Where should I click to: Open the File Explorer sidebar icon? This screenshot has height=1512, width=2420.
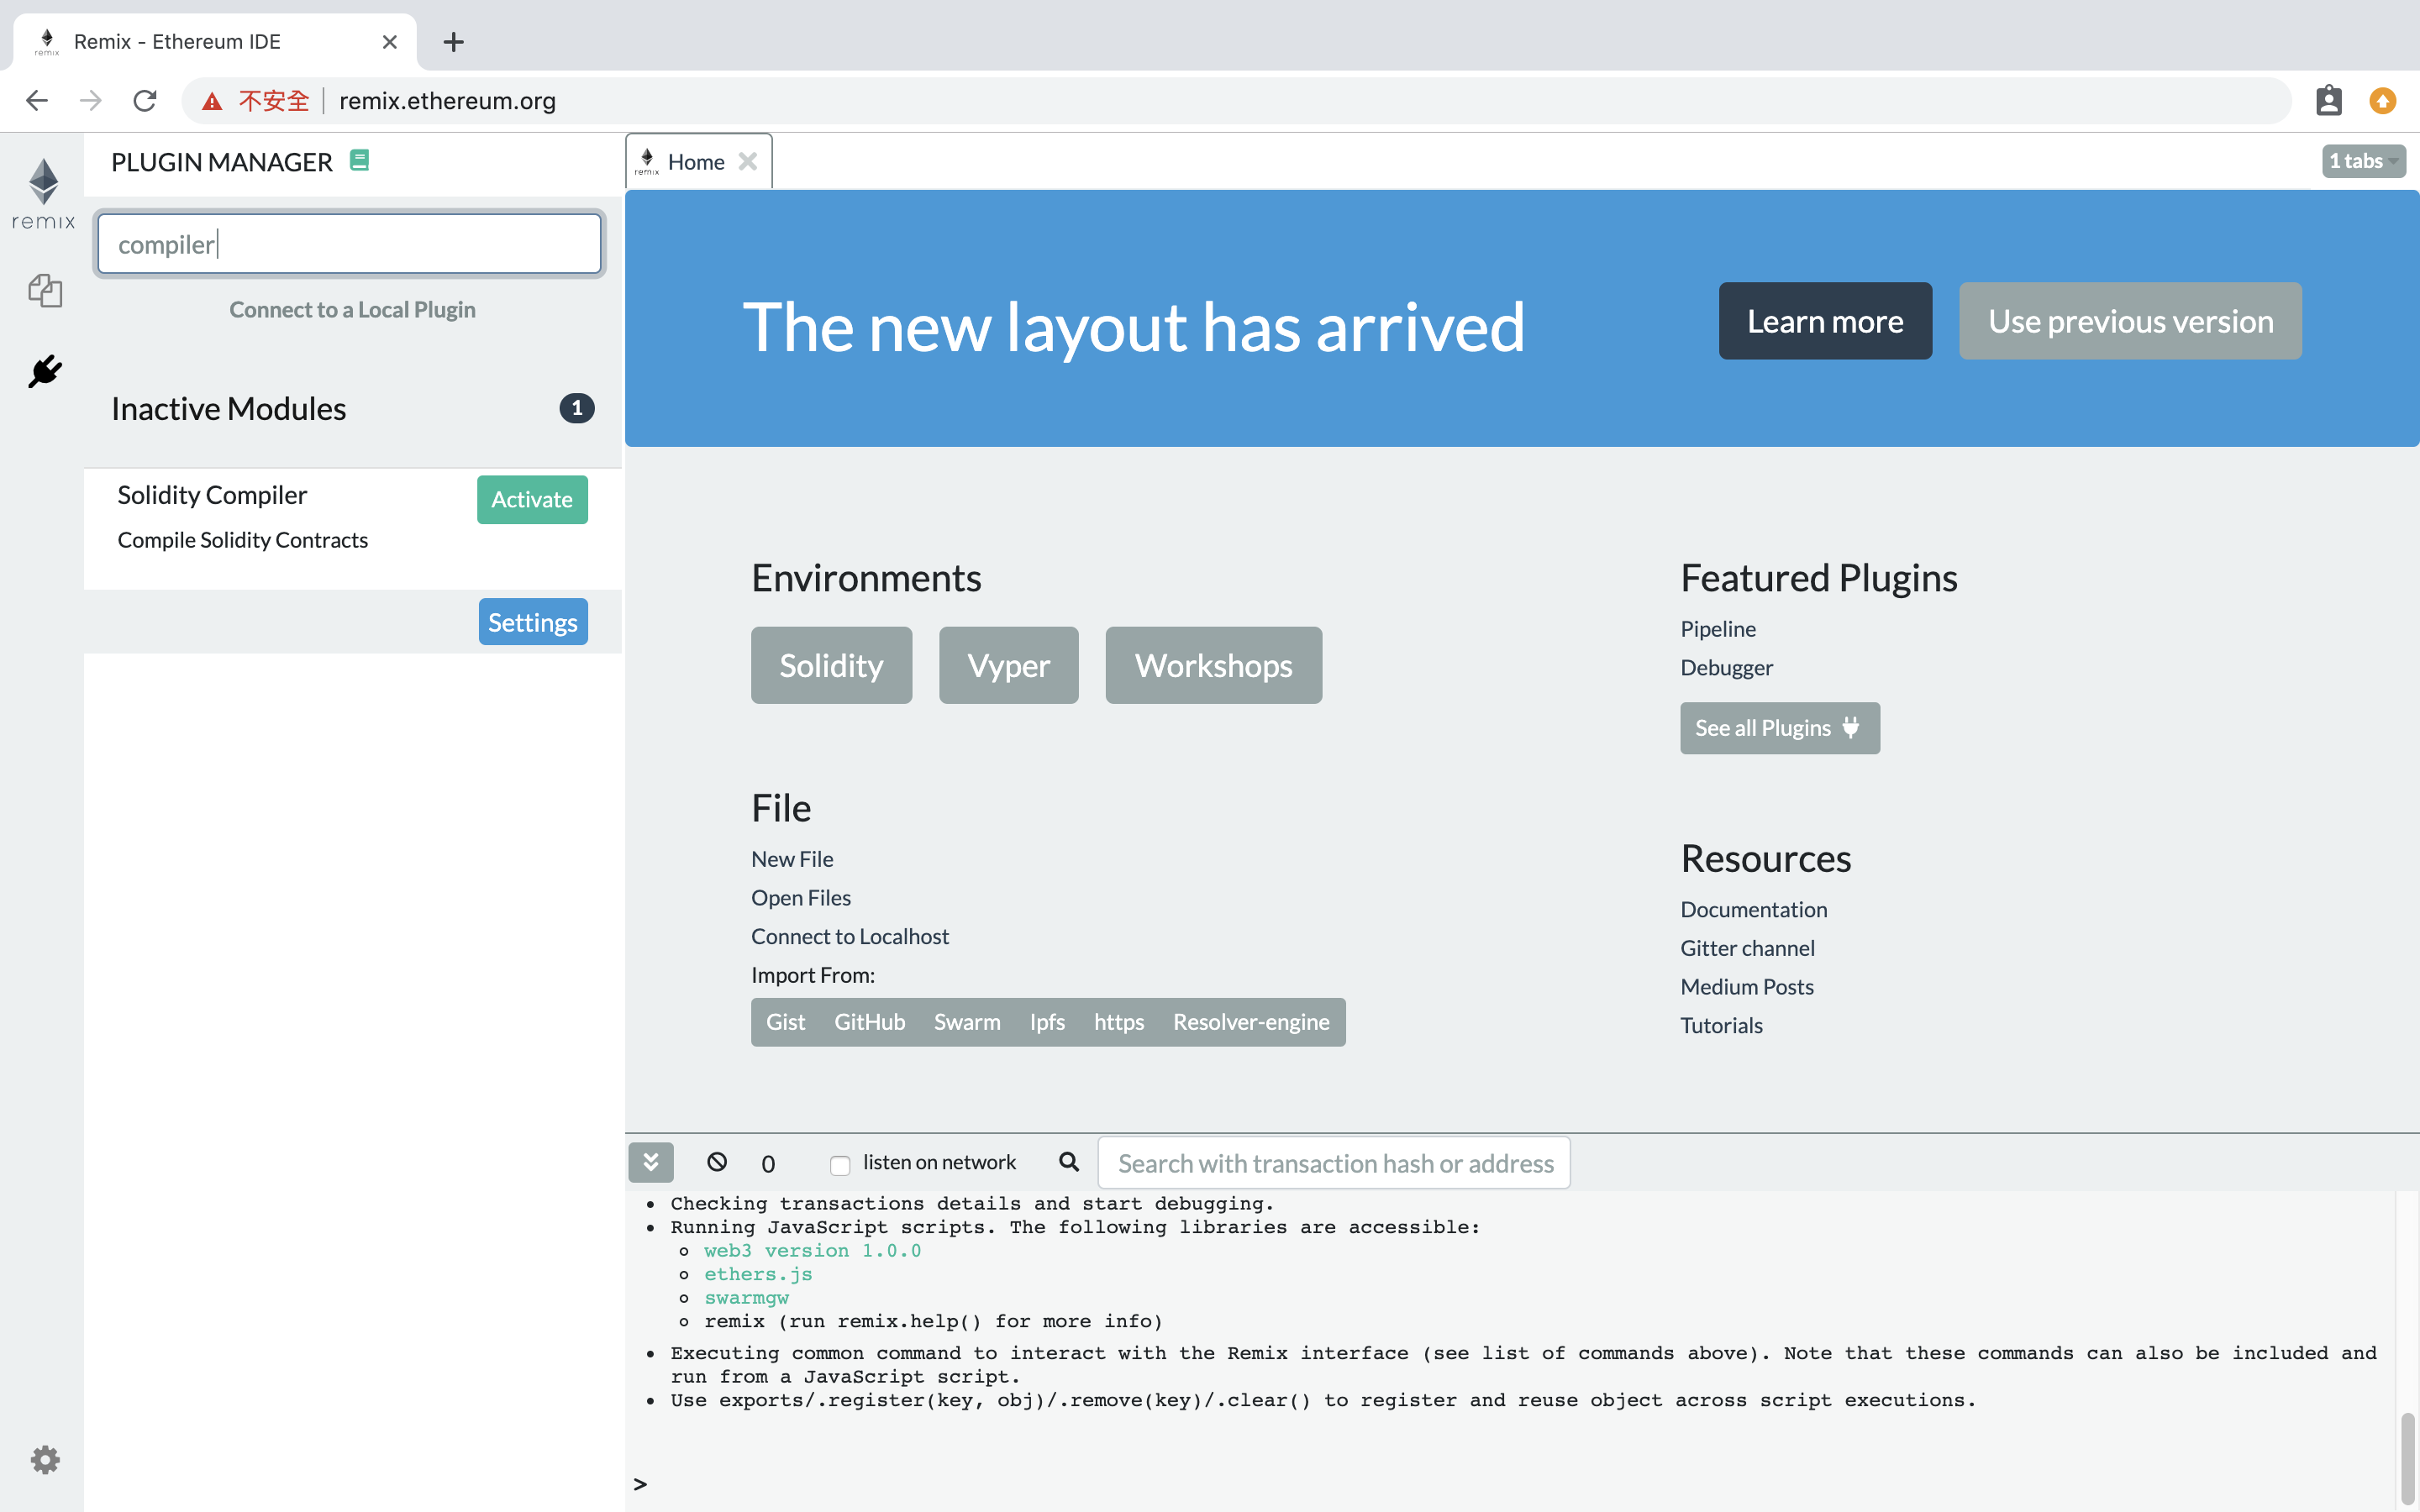tap(45, 290)
